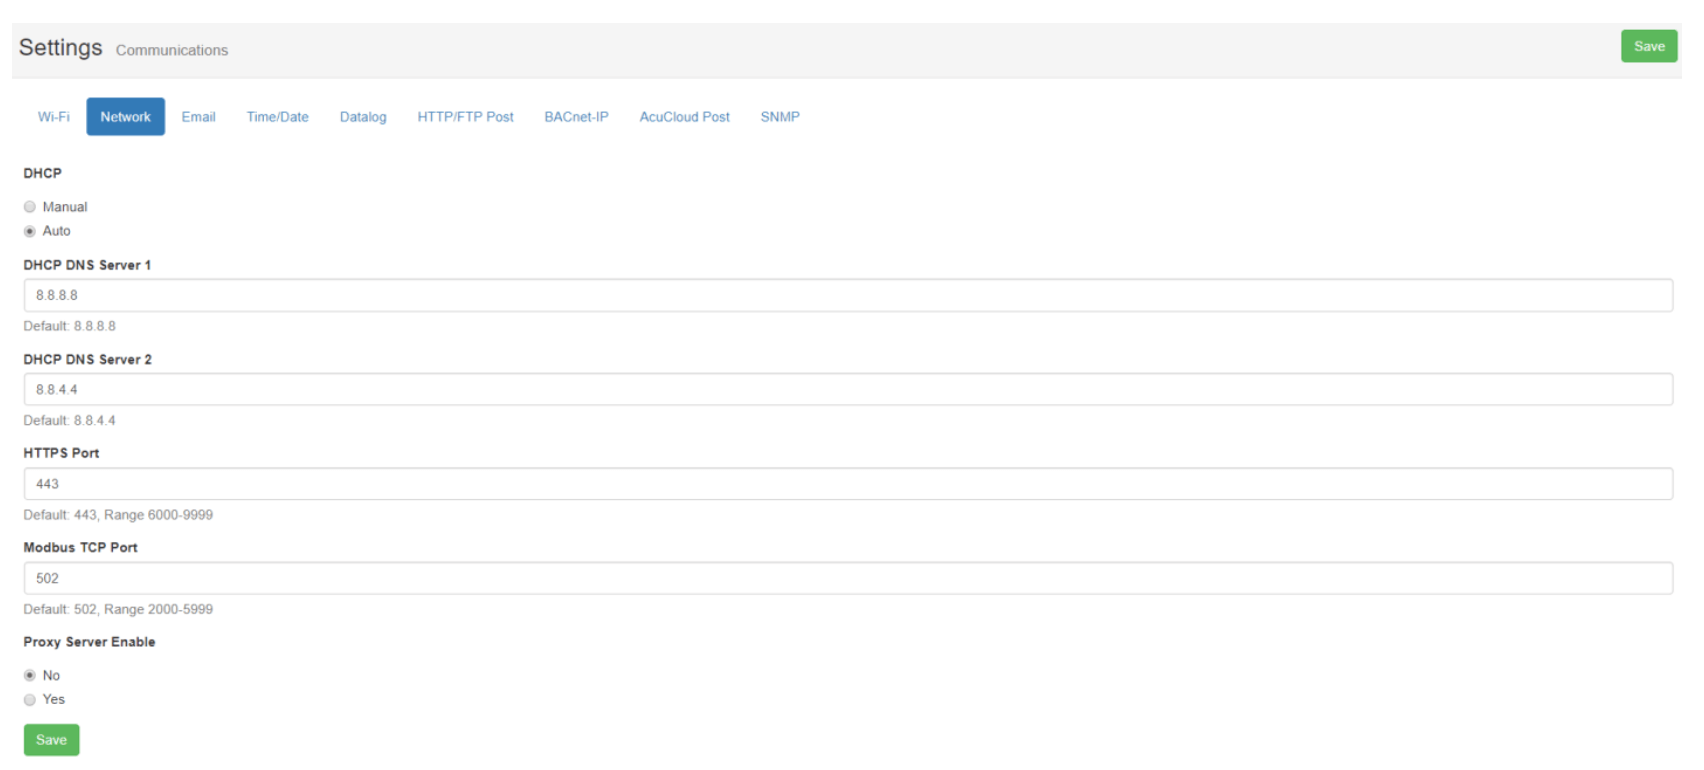Image resolution: width=1704 pixels, height=770 pixels.
Task: Click the Settings page heading
Action: coord(60,48)
